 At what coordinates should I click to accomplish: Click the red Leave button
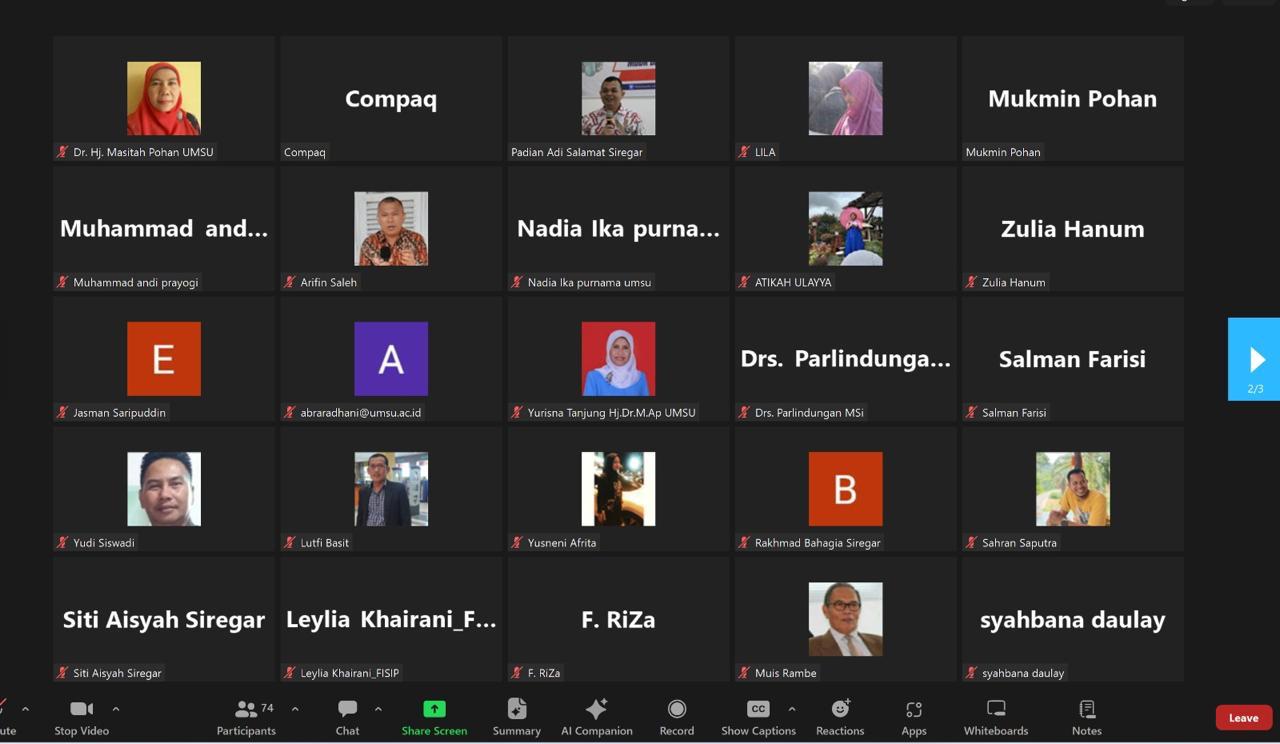tap(1243, 718)
